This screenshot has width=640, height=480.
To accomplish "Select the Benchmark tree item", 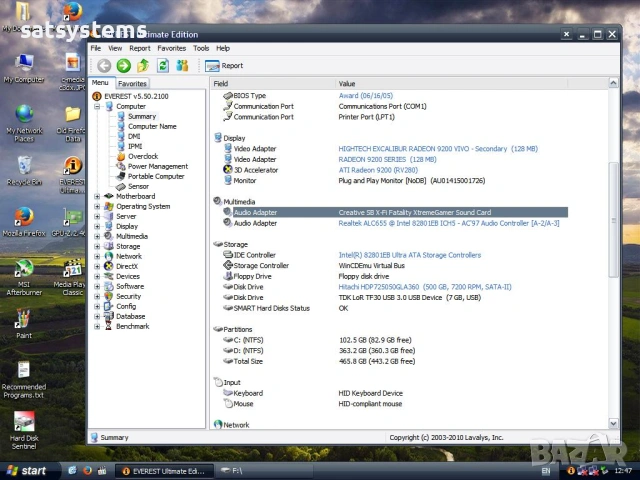I will (x=133, y=326).
